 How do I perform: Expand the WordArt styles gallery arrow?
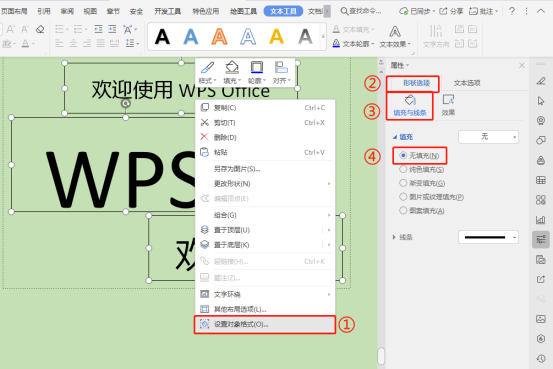323,36
